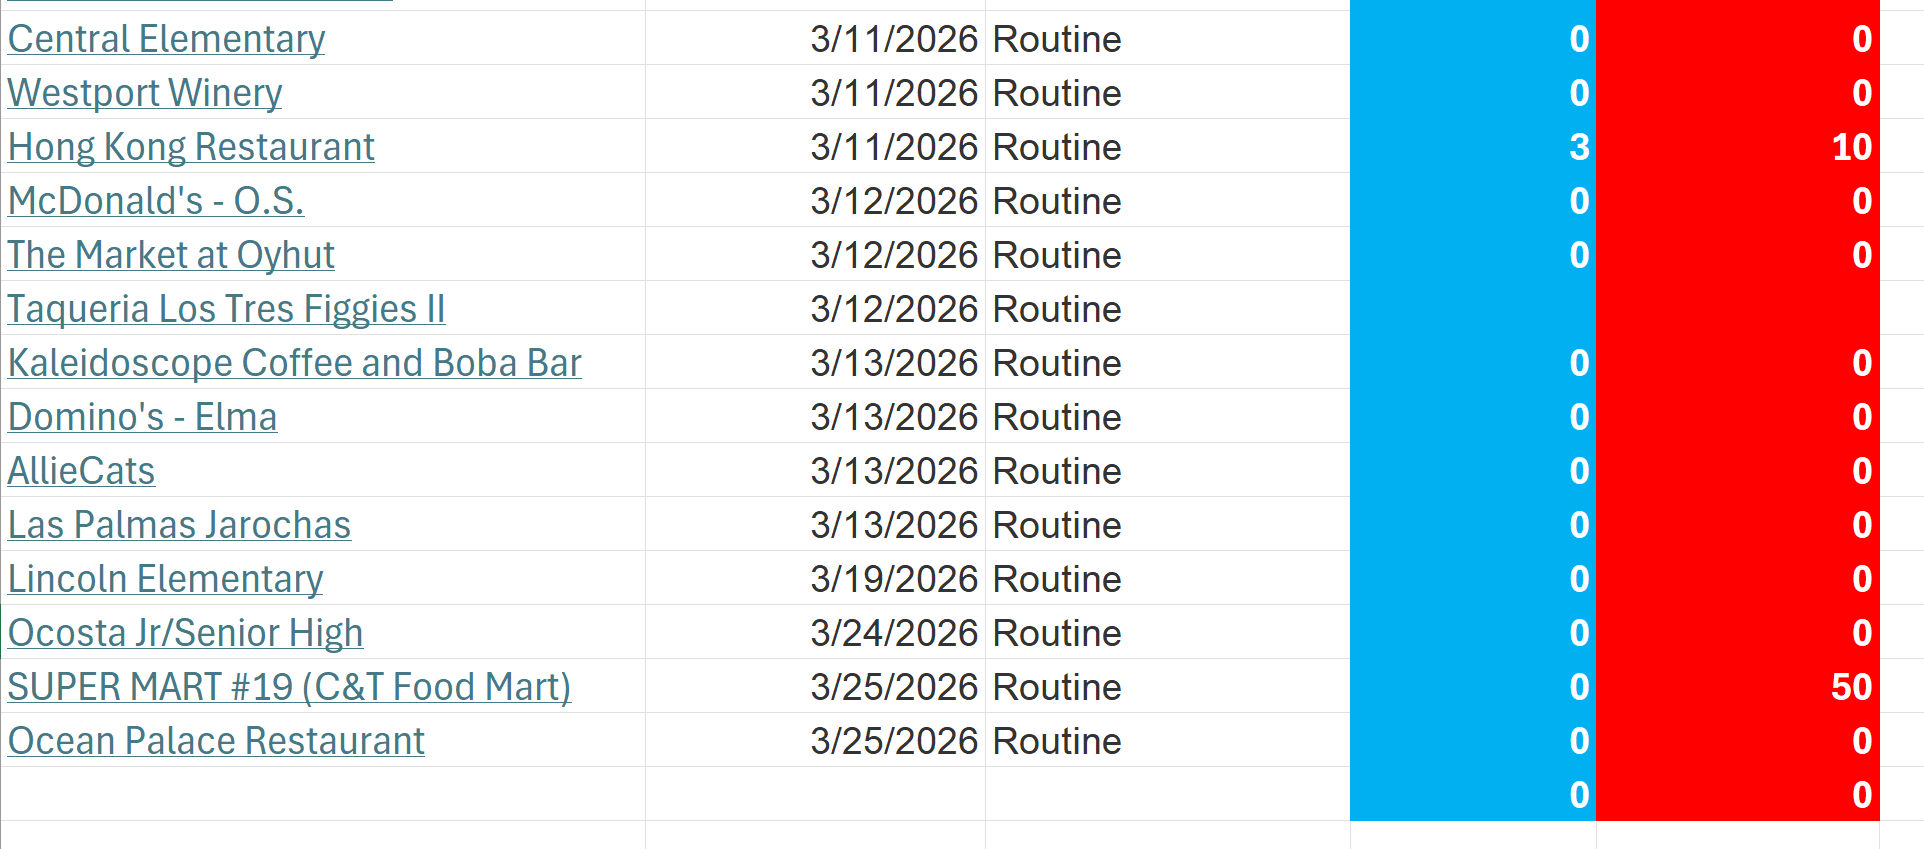Open Taqueria Los Tres Figgies II link
1924x849 pixels.
coord(226,309)
